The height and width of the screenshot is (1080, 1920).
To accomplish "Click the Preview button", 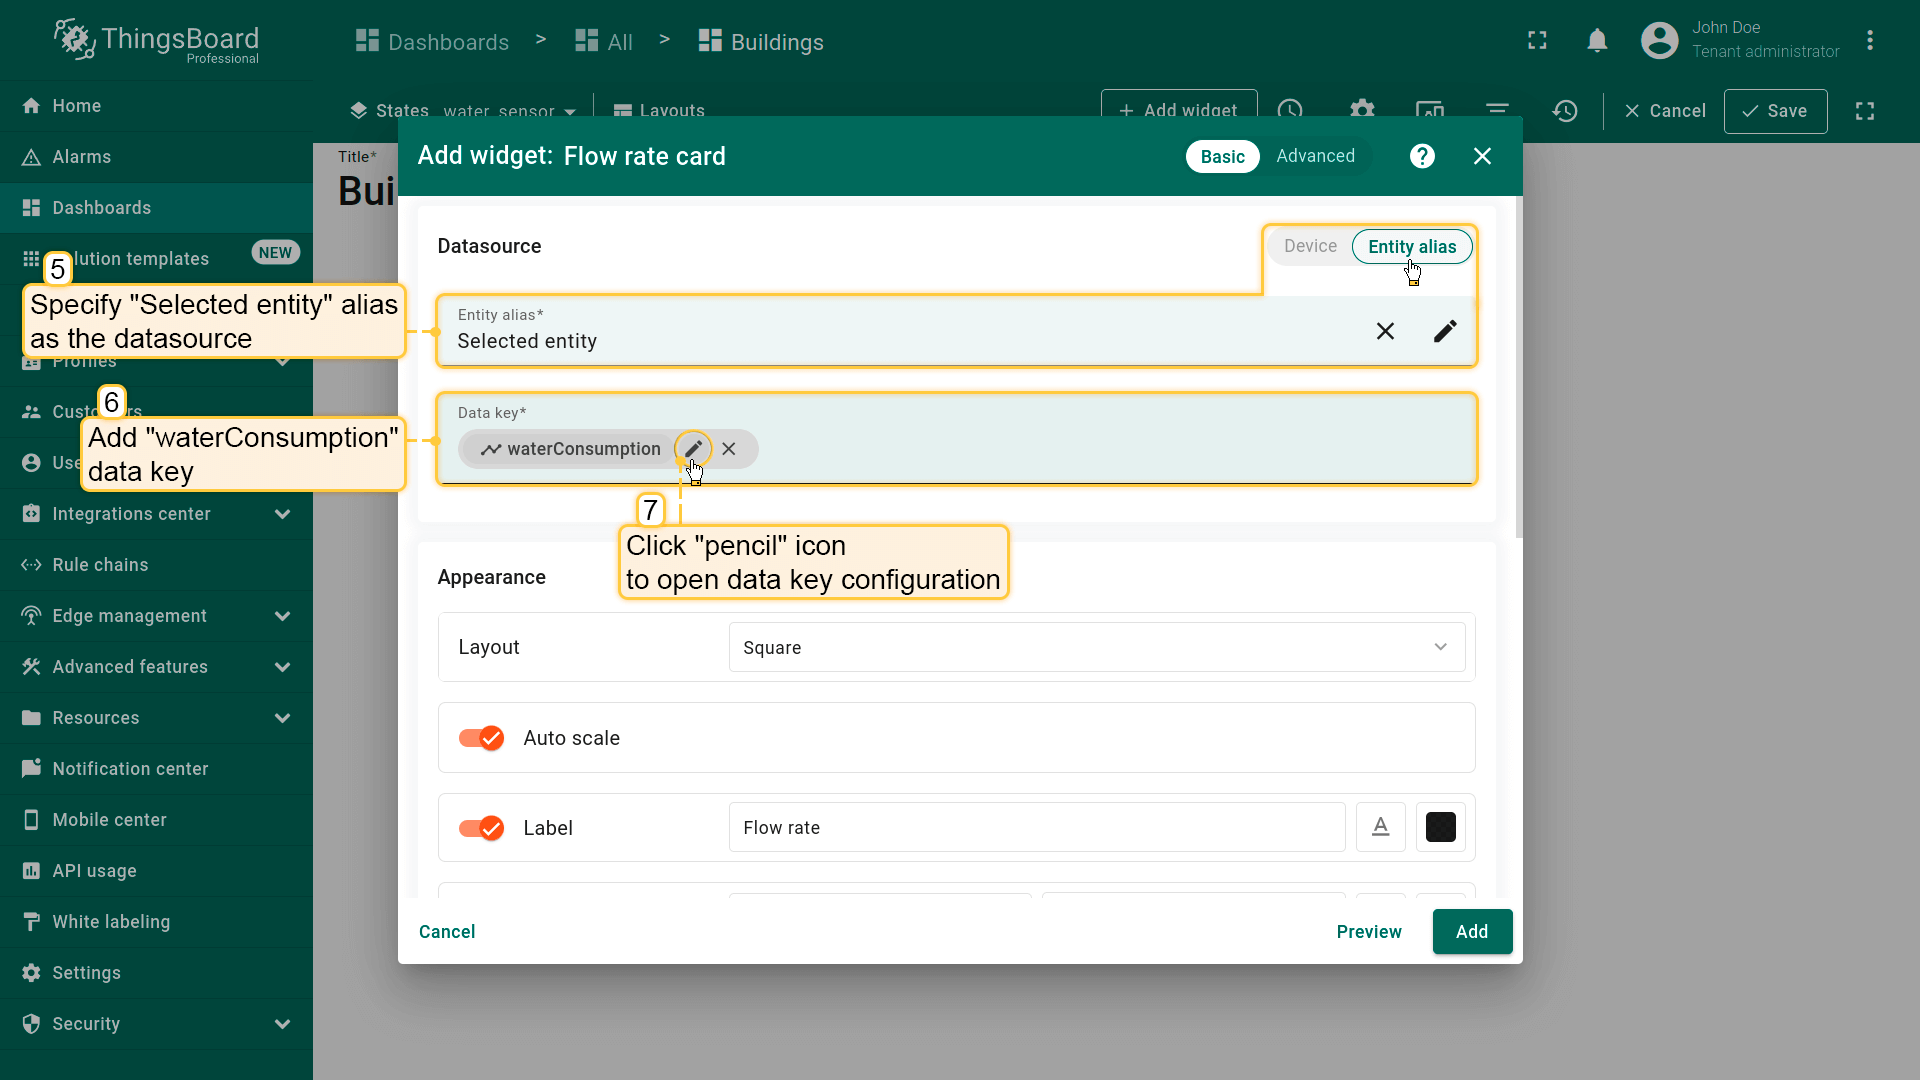I will coord(1368,931).
